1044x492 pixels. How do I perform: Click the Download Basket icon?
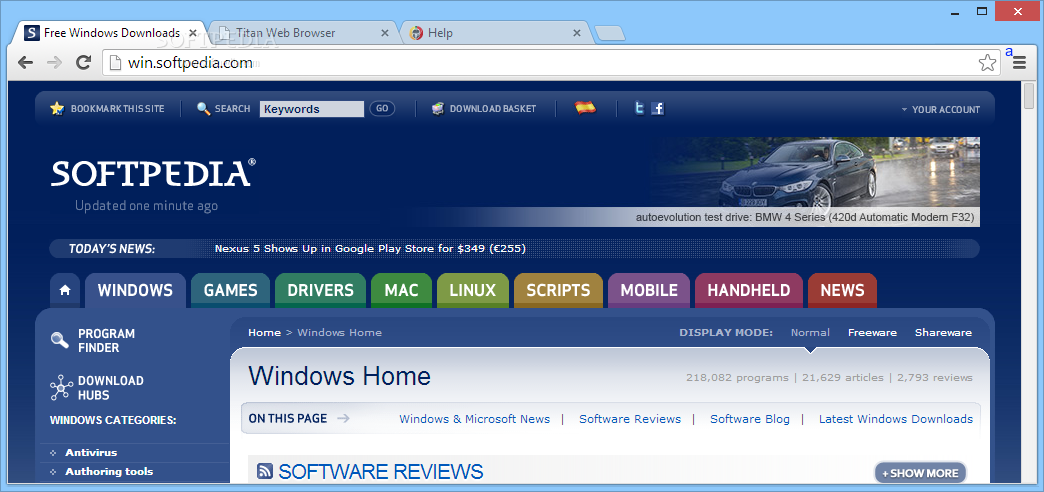pyautogui.click(x=437, y=109)
